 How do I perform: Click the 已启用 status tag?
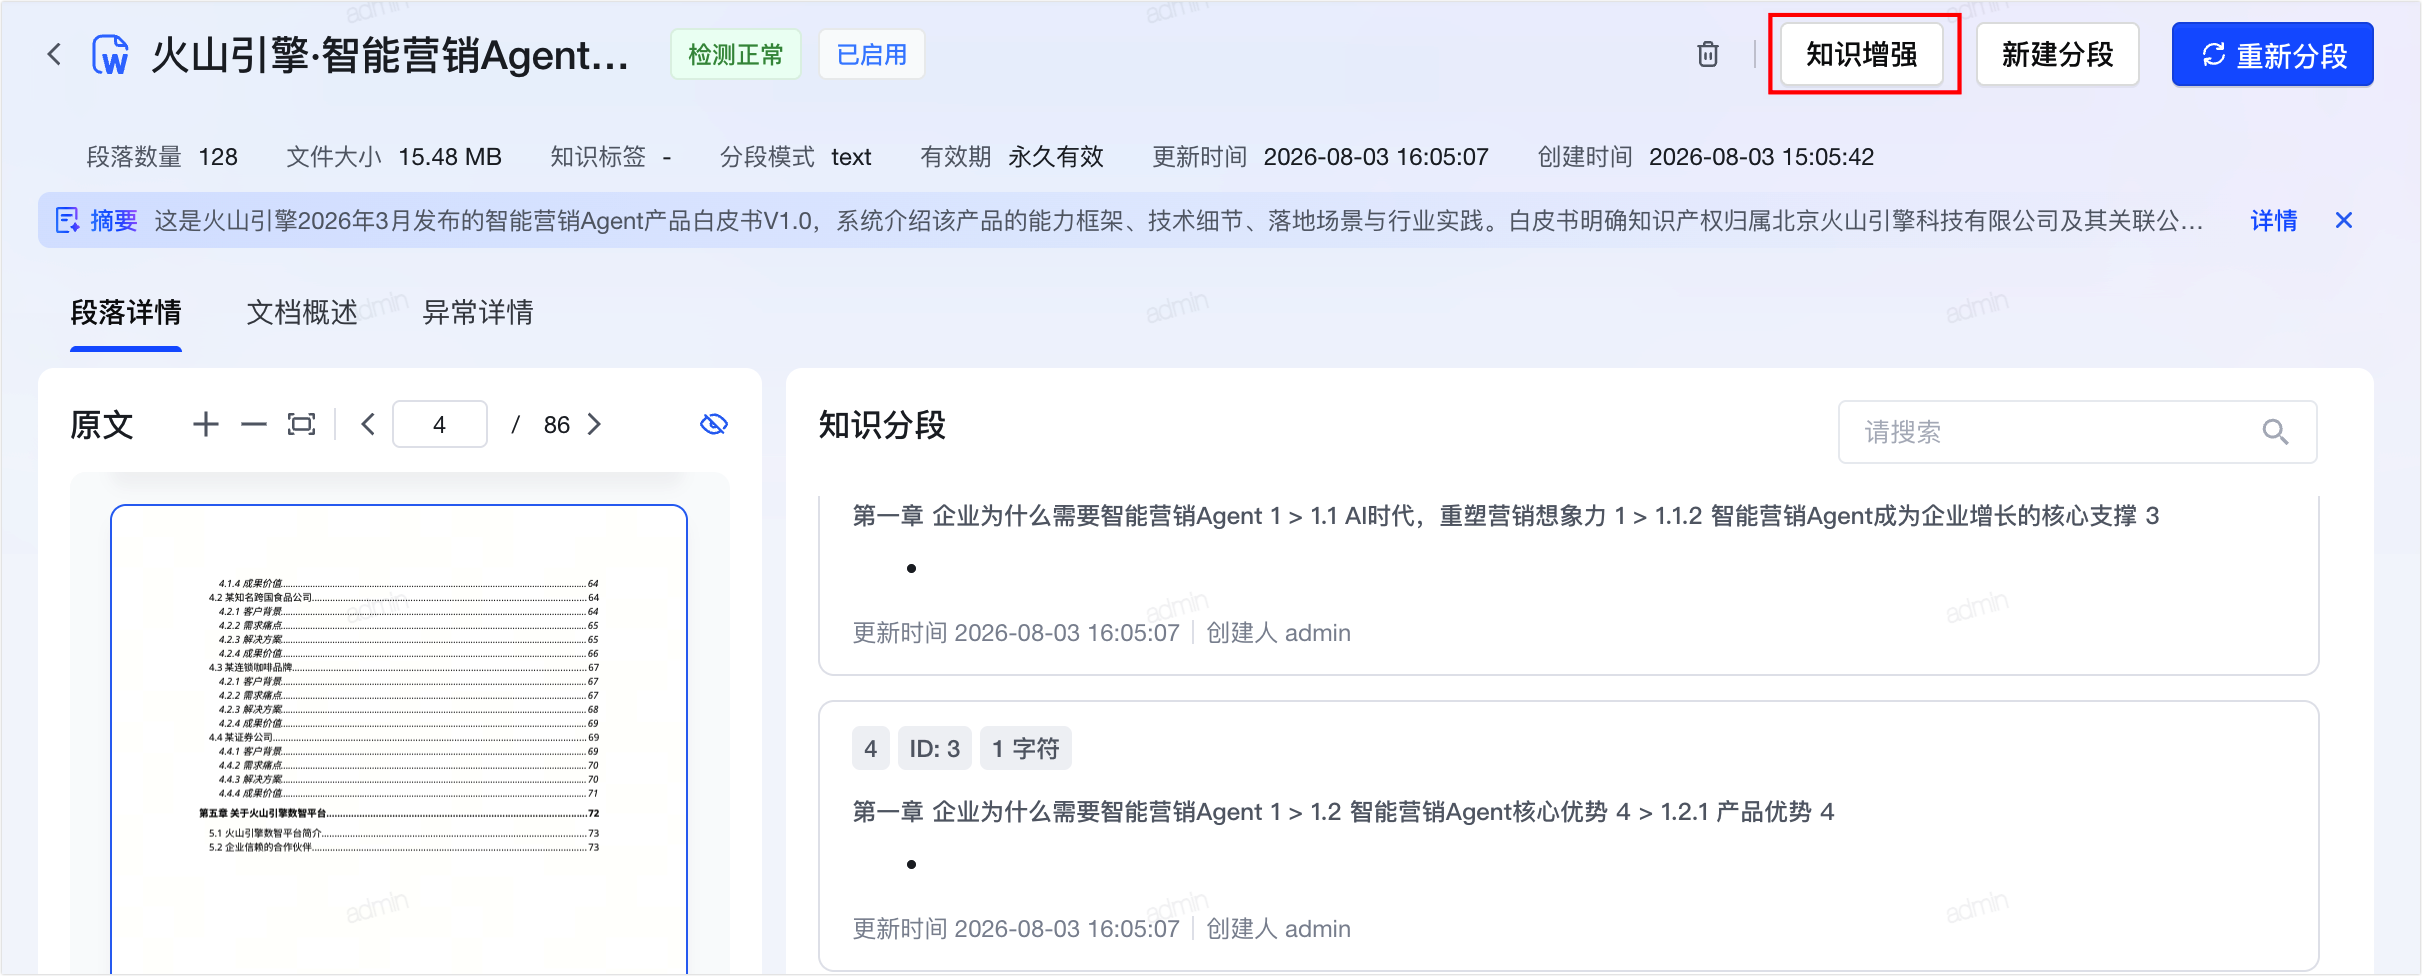click(872, 54)
